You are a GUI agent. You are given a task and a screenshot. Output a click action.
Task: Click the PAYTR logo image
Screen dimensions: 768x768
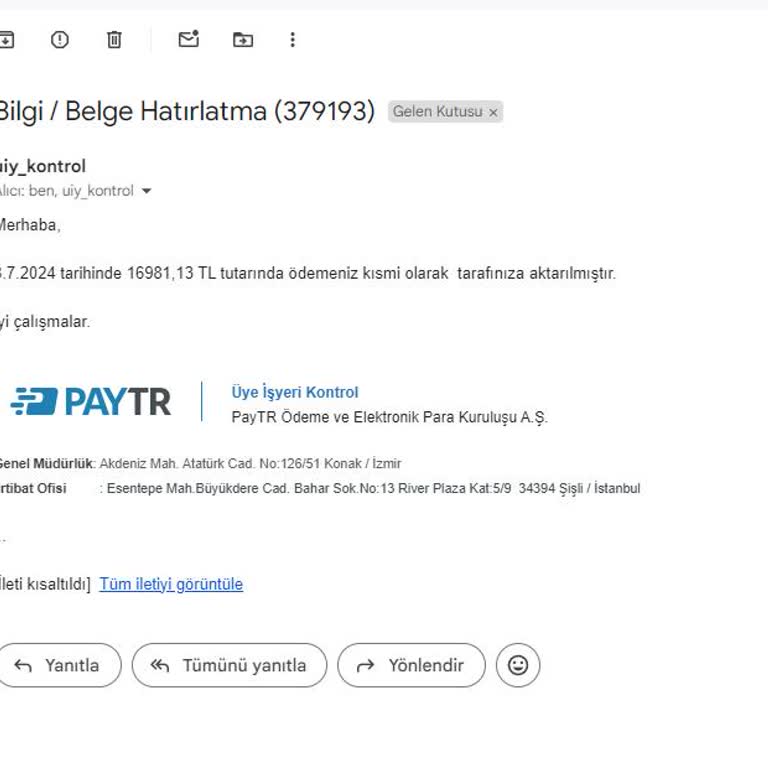point(91,401)
